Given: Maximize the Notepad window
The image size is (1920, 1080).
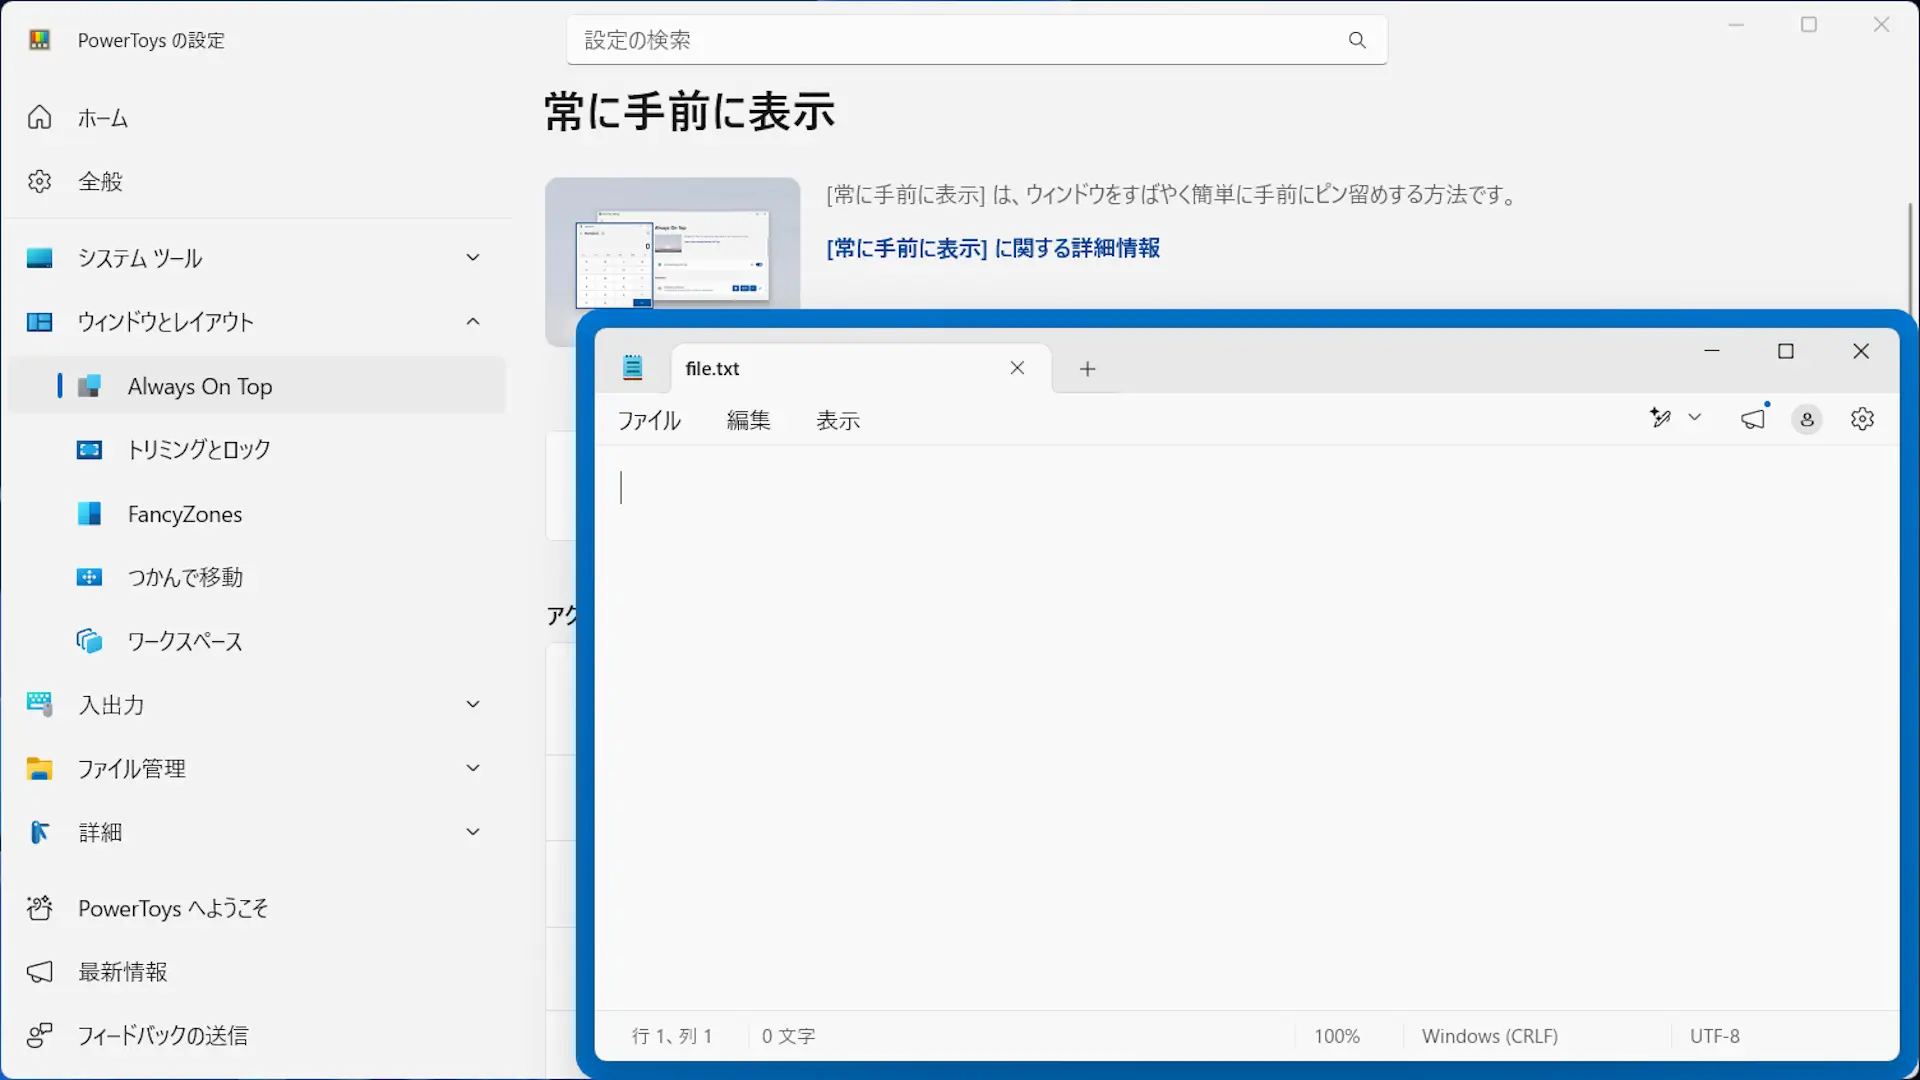Looking at the screenshot, I should coord(1786,351).
